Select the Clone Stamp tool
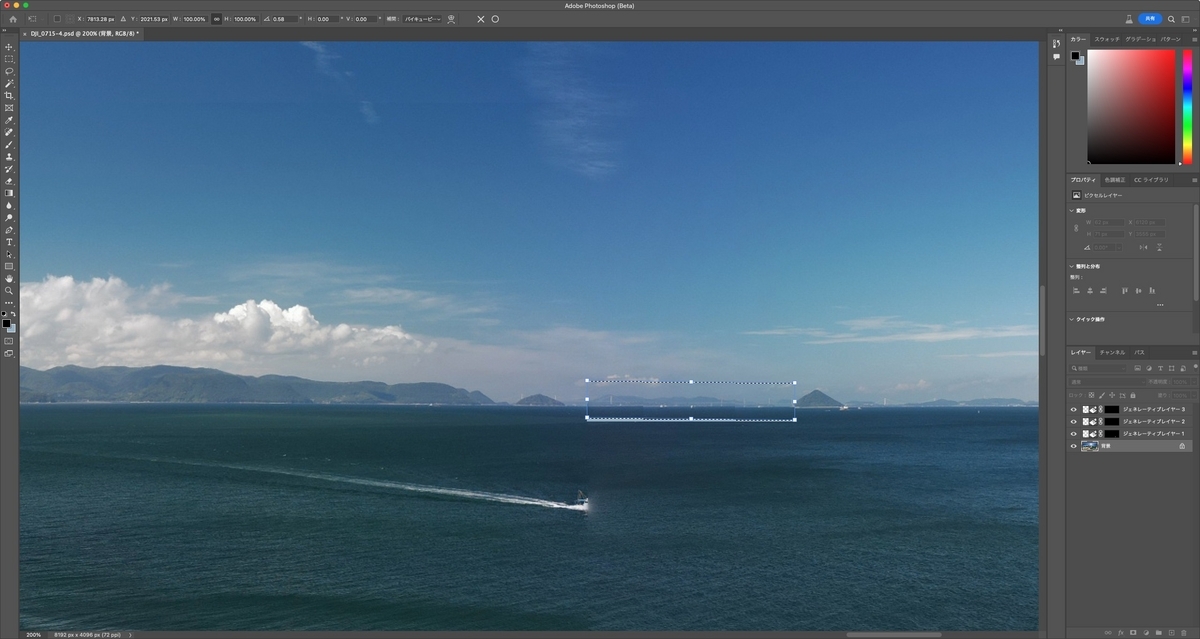The height and width of the screenshot is (639, 1200). [9, 156]
